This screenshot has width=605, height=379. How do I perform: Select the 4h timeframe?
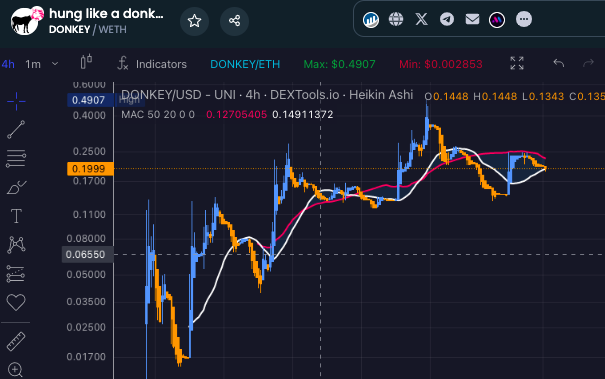click(8, 64)
